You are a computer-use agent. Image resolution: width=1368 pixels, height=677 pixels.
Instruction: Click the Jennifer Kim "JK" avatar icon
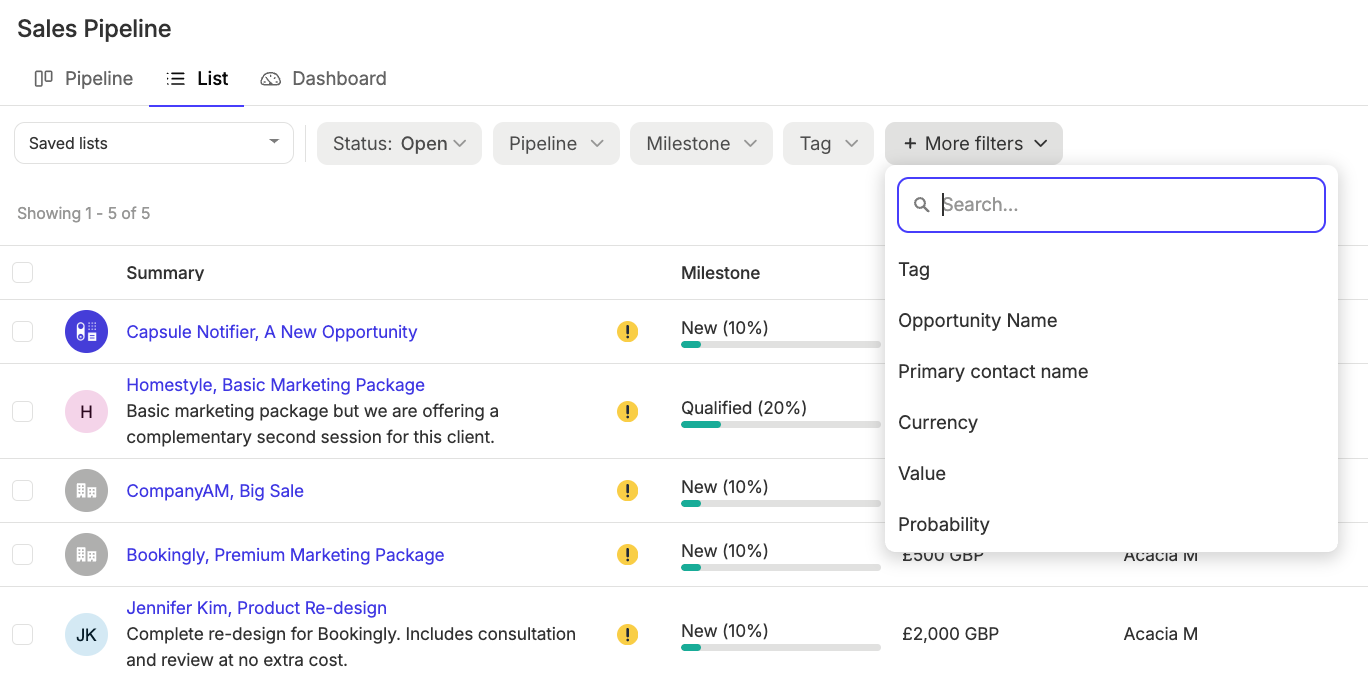[86, 634]
